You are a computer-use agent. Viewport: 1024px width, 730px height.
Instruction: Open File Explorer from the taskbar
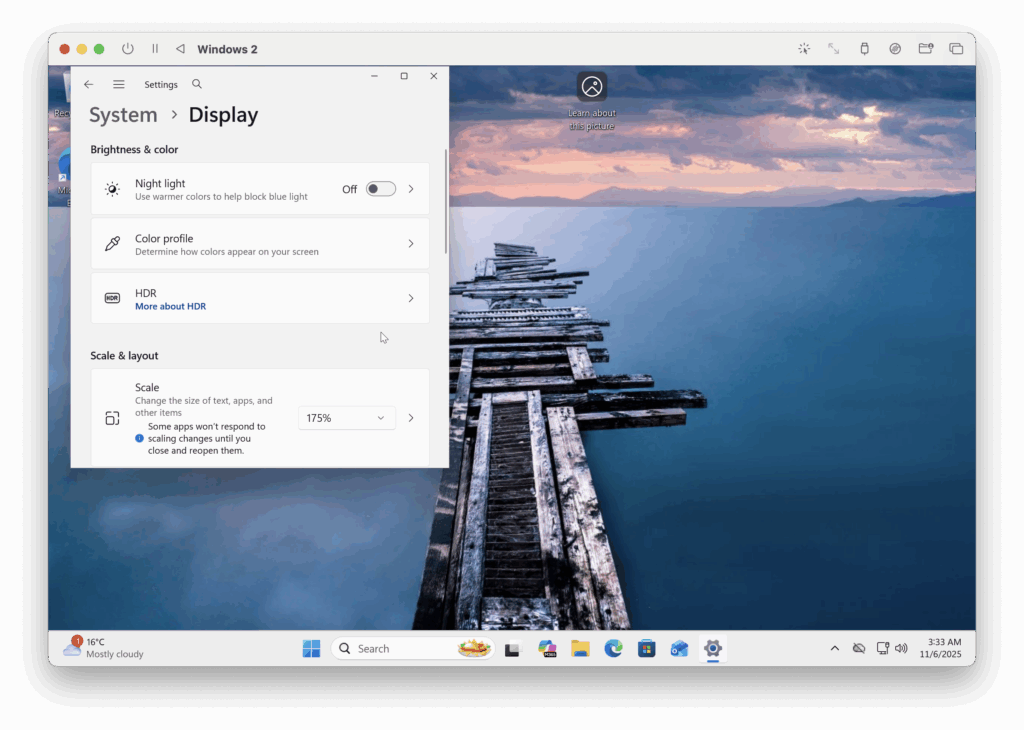coord(581,649)
